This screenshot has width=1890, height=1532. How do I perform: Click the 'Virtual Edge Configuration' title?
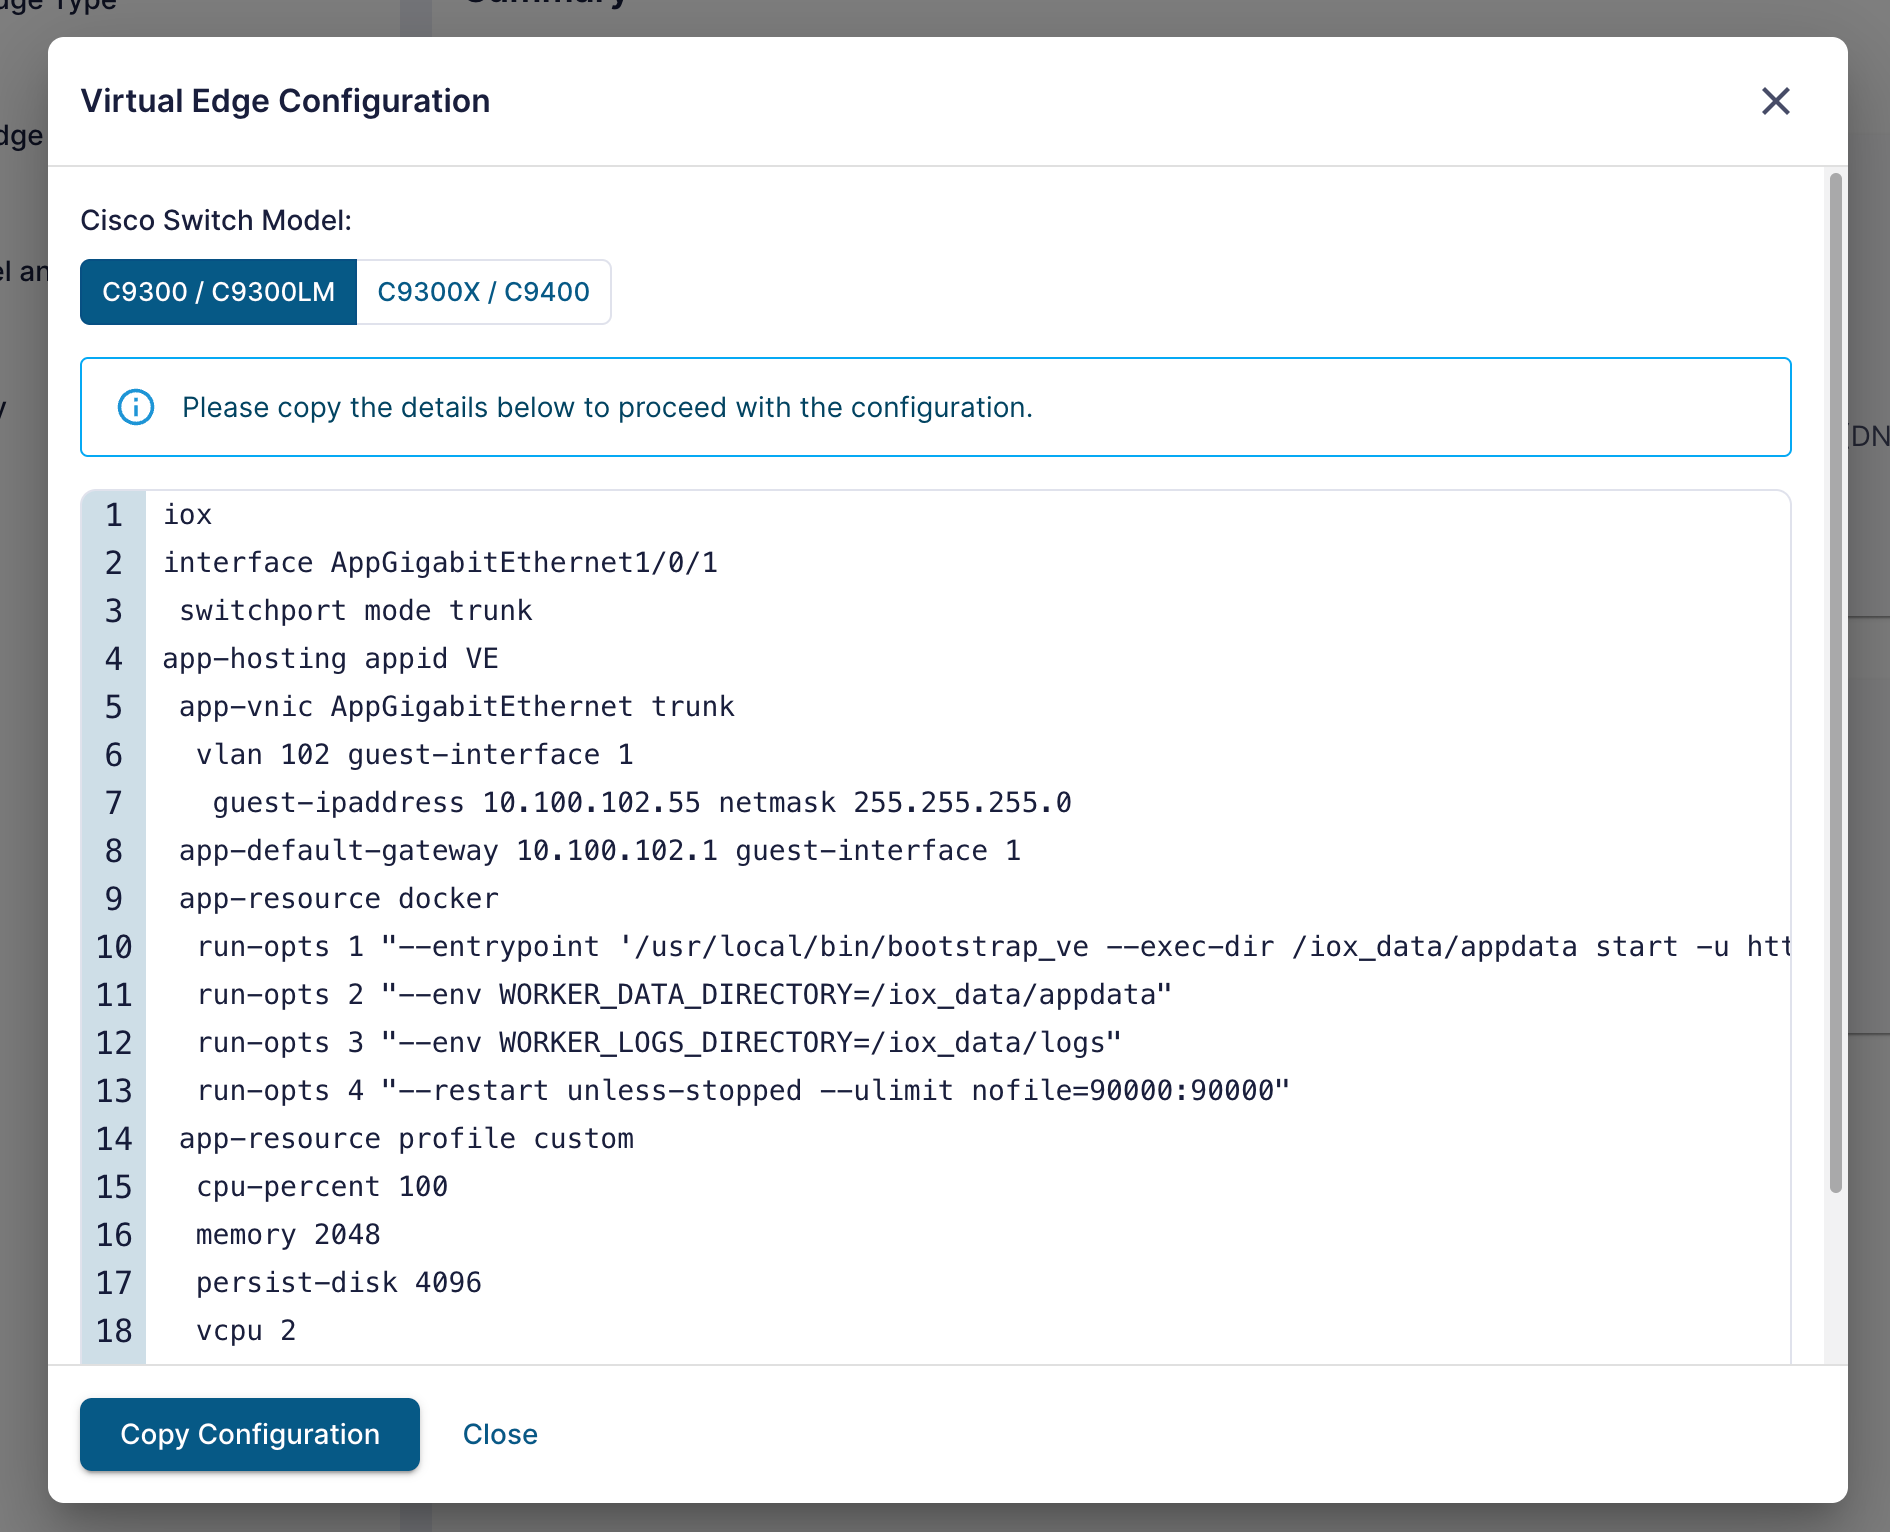tap(285, 101)
